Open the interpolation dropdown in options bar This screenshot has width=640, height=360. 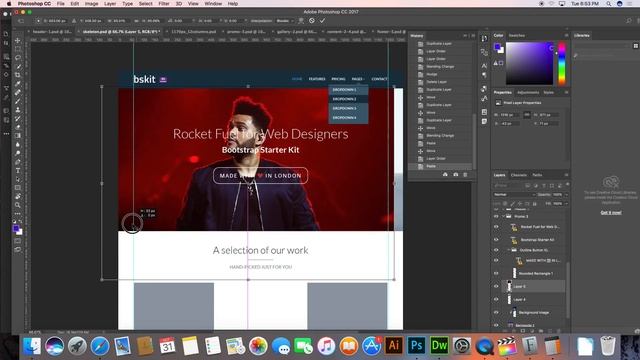285,20
